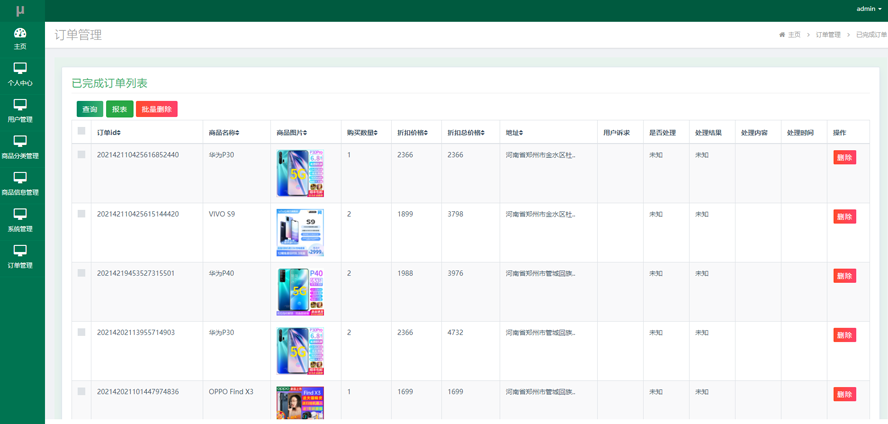Open product image of order 202142021139557​14903
888x424 pixels.
[300, 351]
